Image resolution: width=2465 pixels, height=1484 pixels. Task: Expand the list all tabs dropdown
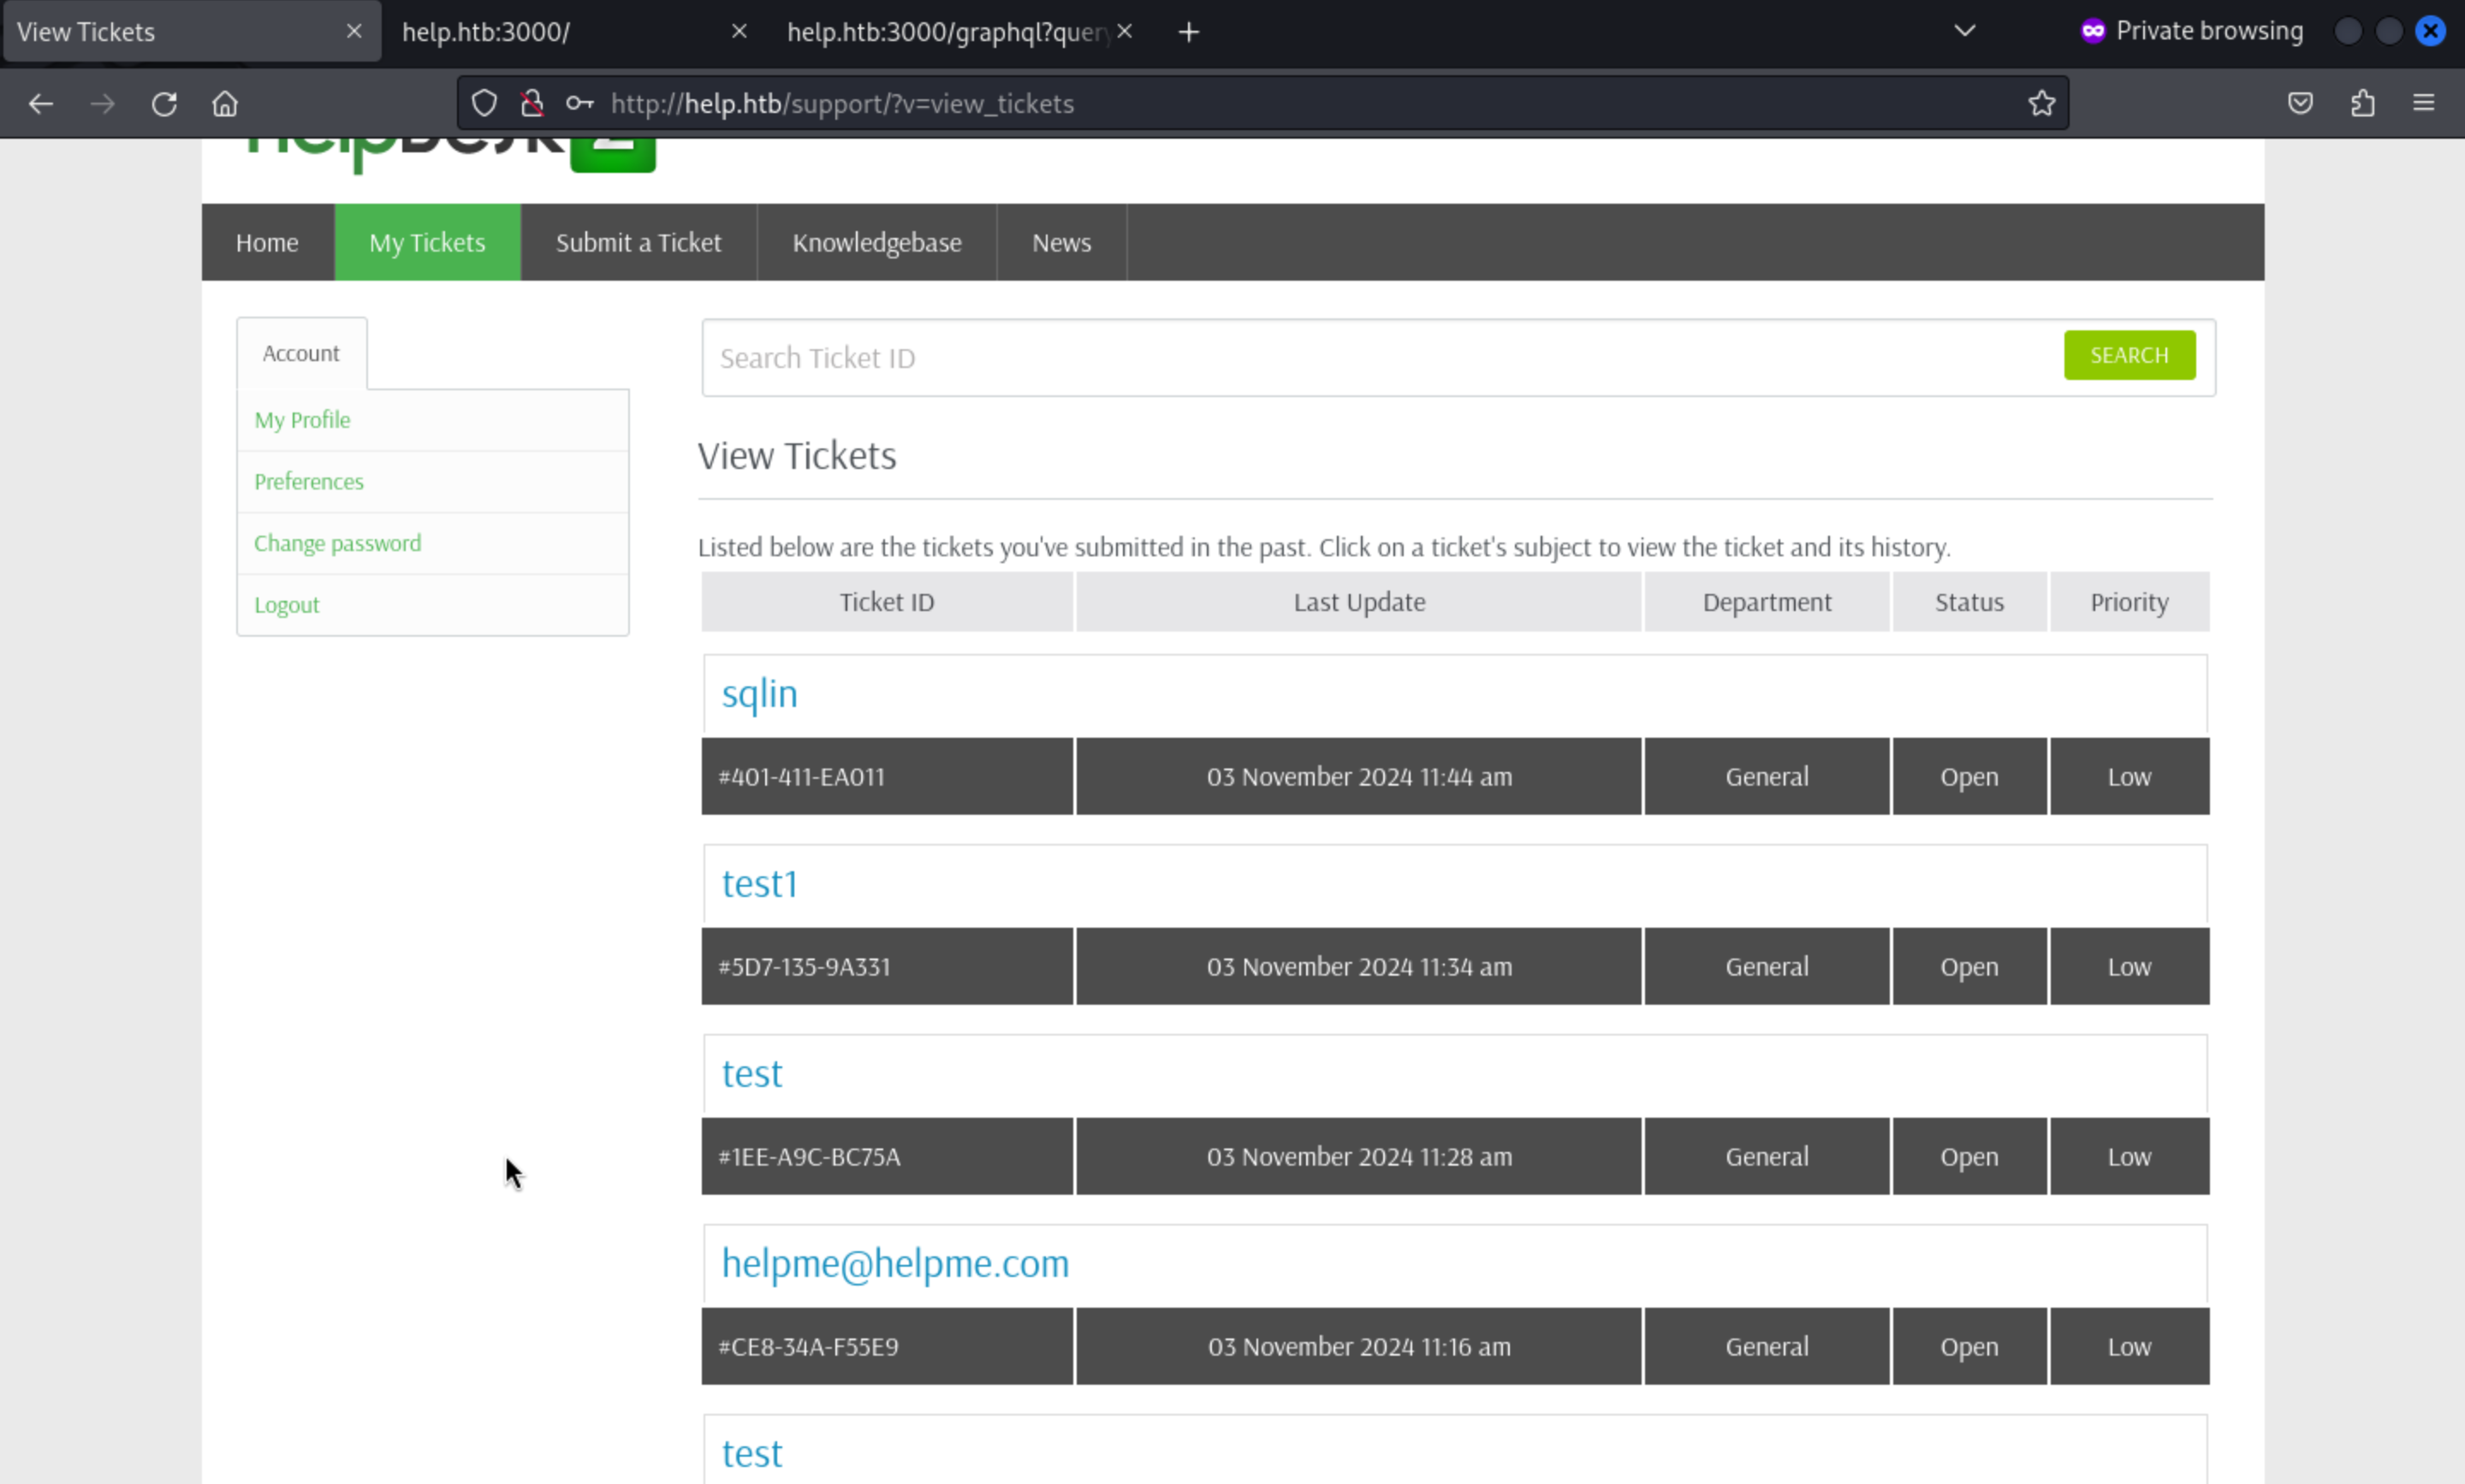1964,31
